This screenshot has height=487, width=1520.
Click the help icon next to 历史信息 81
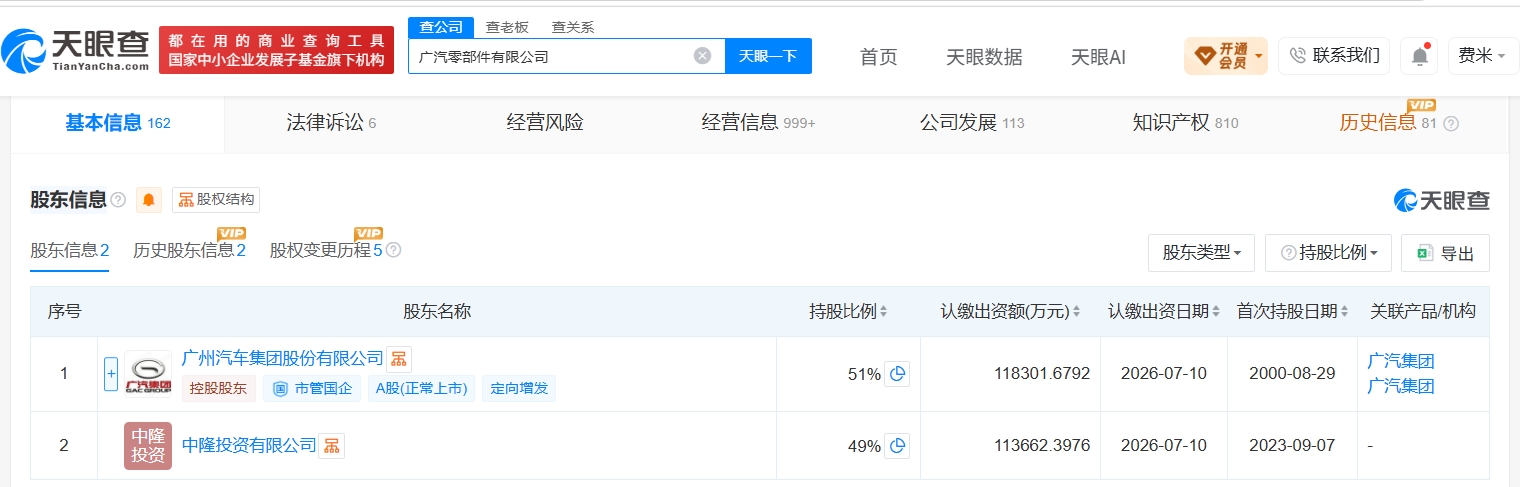[1451, 124]
